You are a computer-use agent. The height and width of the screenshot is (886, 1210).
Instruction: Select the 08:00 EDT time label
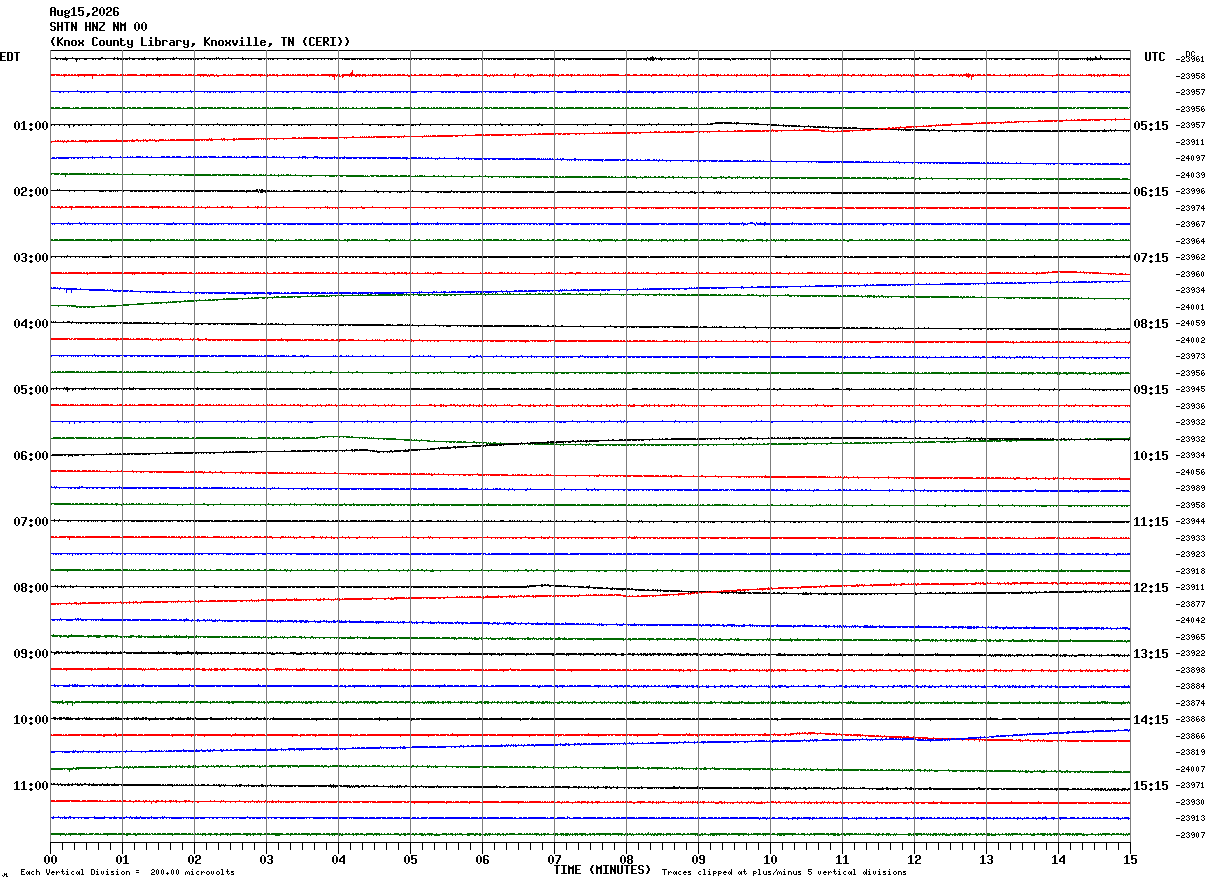pos(31,588)
